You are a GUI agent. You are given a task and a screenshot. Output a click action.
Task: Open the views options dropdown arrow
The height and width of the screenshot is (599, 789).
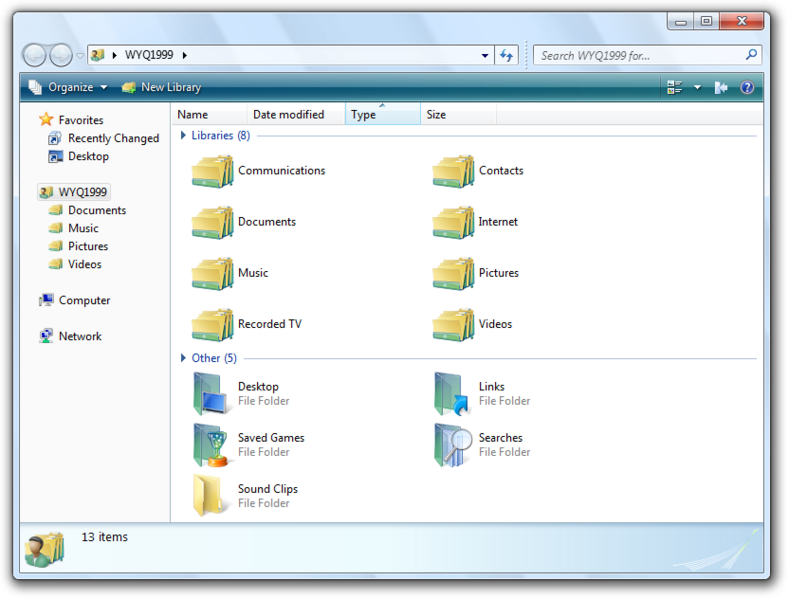point(698,88)
